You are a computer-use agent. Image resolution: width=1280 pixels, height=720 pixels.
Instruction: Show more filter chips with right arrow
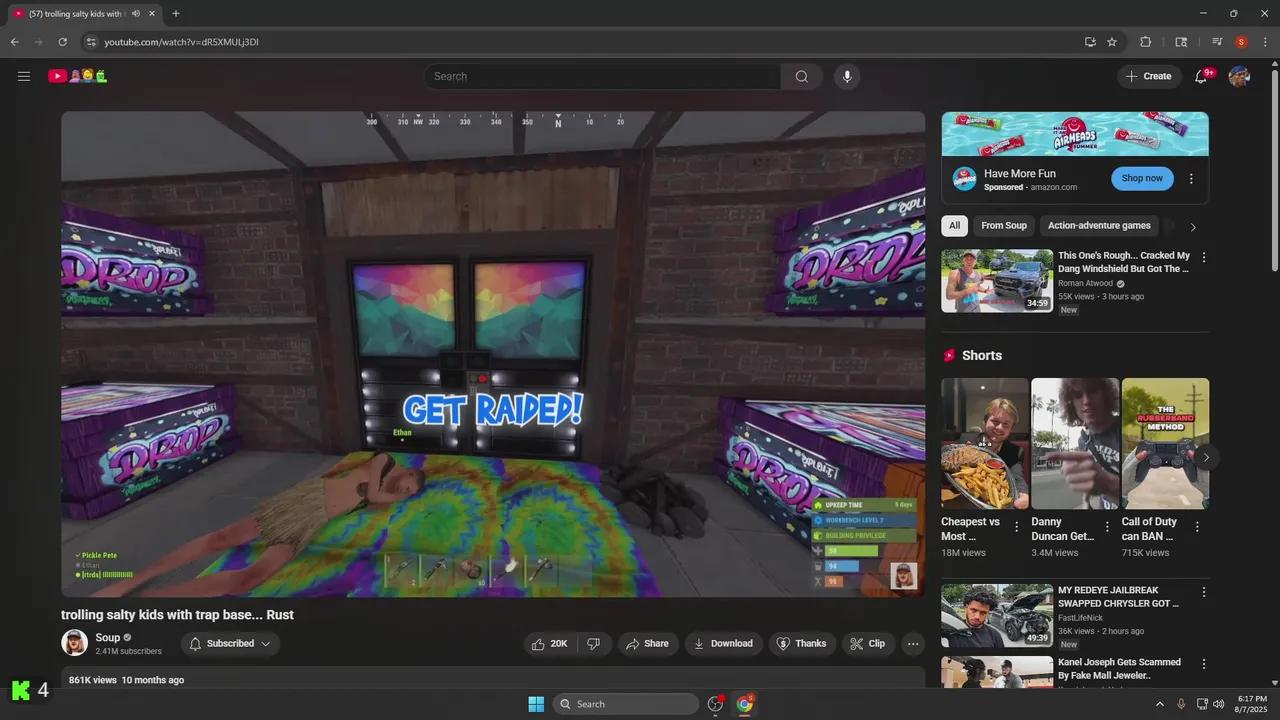pyautogui.click(x=1192, y=227)
